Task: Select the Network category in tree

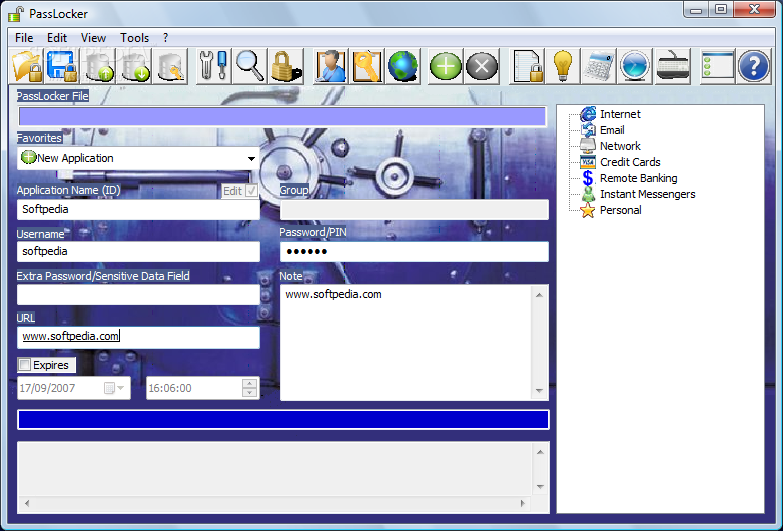Action: 620,146
